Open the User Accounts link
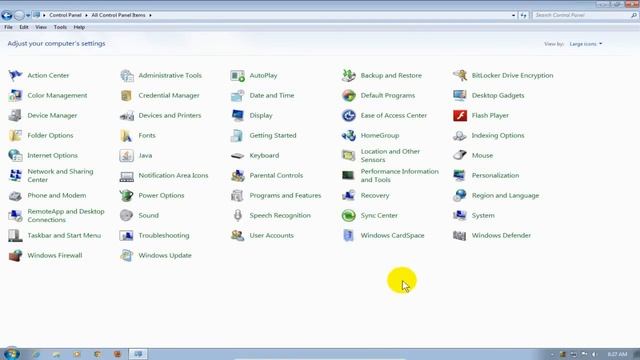Screen dimensions: 640x360 pyautogui.click(x=271, y=236)
